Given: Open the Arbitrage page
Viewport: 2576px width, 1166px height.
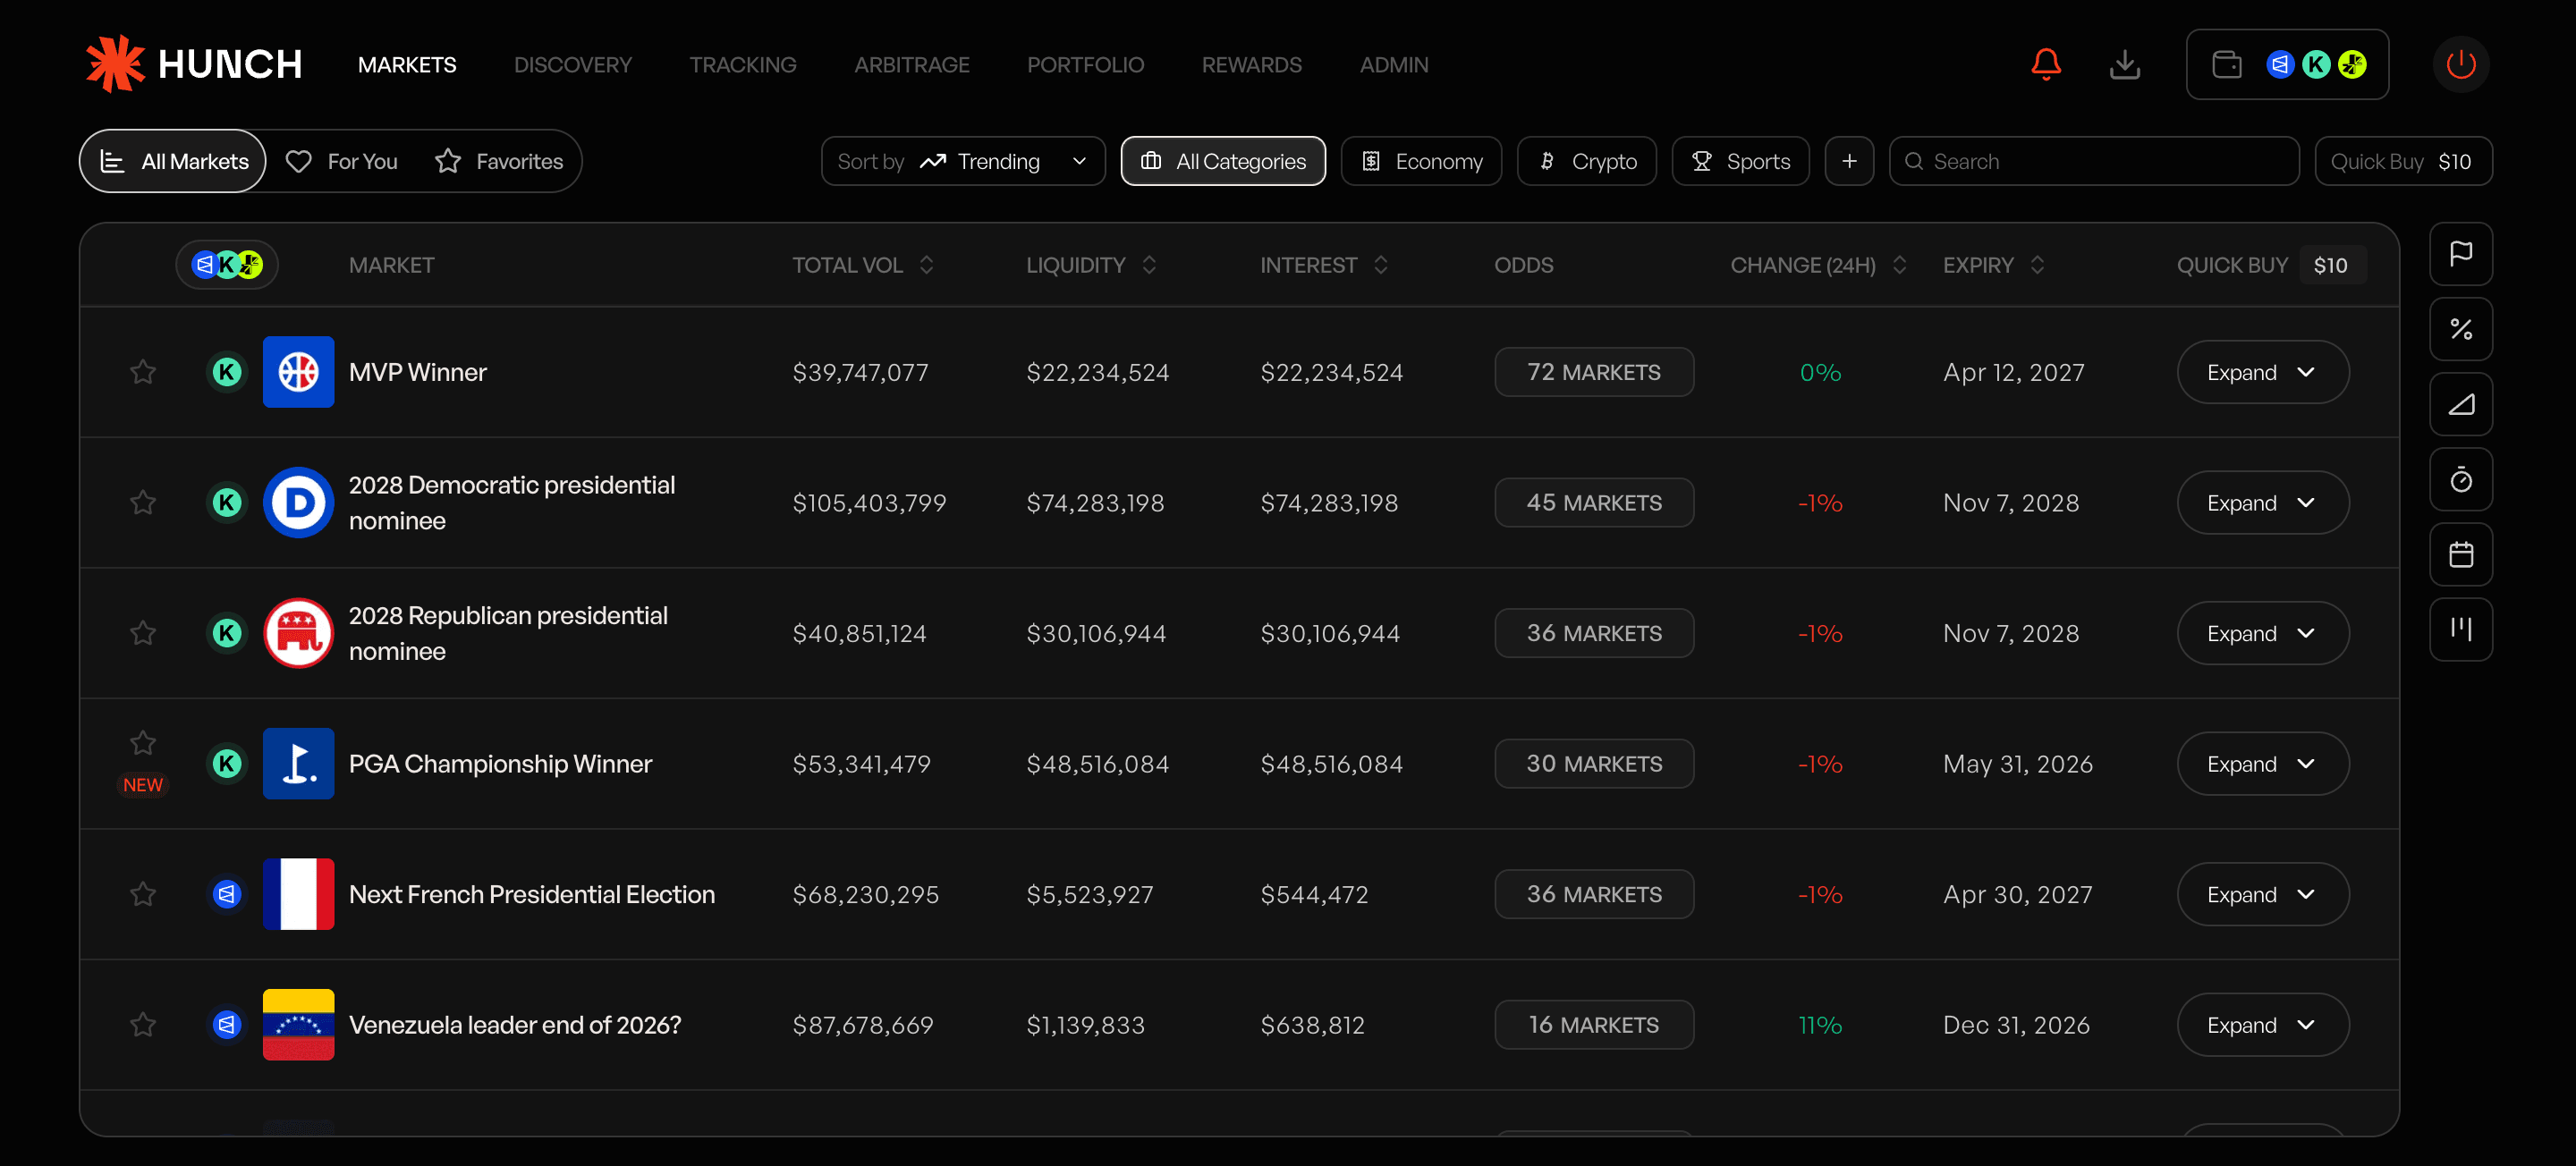Looking at the screenshot, I should pyautogui.click(x=912, y=65).
